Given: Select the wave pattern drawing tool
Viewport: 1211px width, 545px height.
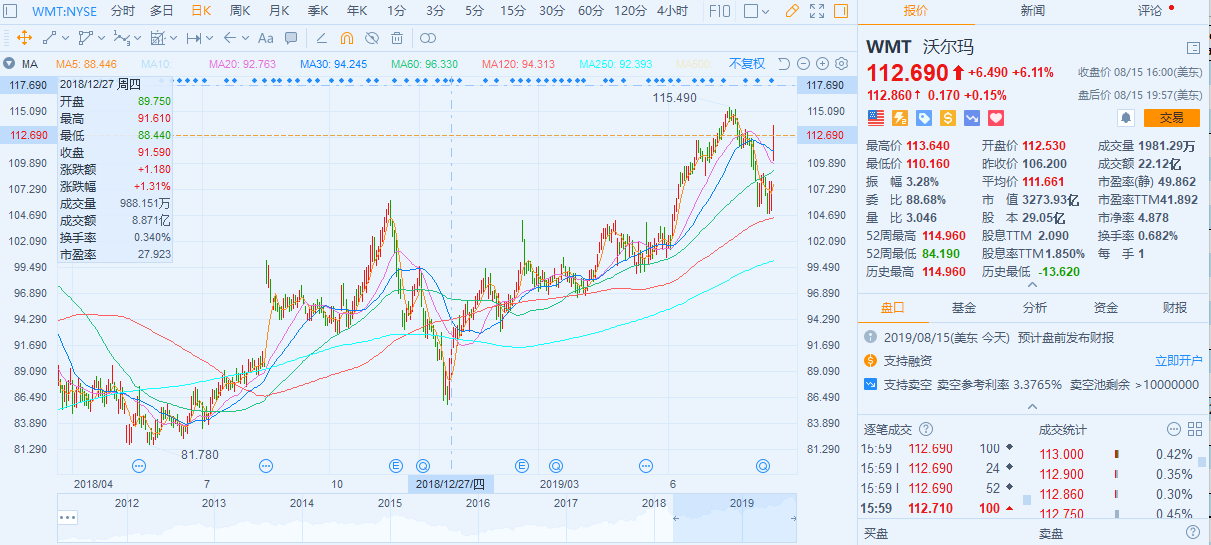Looking at the screenshot, I should tap(121, 38).
